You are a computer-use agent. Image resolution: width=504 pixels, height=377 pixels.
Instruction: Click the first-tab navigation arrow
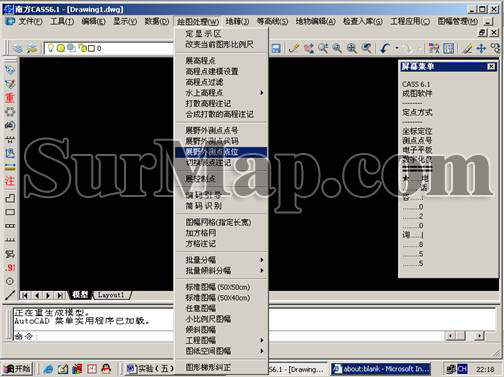click(25, 295)
